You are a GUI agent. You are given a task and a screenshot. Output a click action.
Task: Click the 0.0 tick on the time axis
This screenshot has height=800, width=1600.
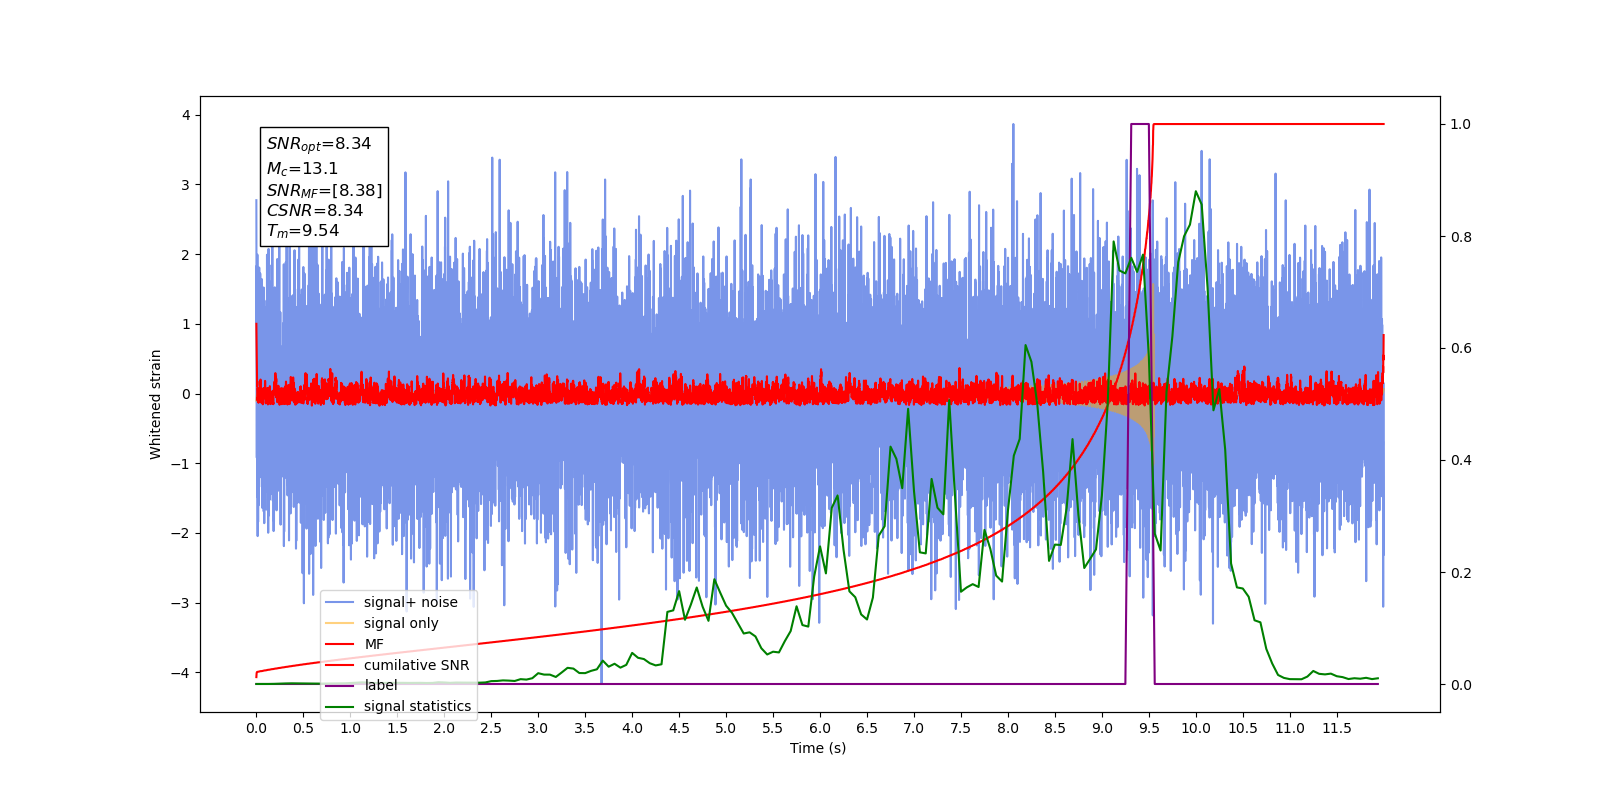(x=256, y=728)
